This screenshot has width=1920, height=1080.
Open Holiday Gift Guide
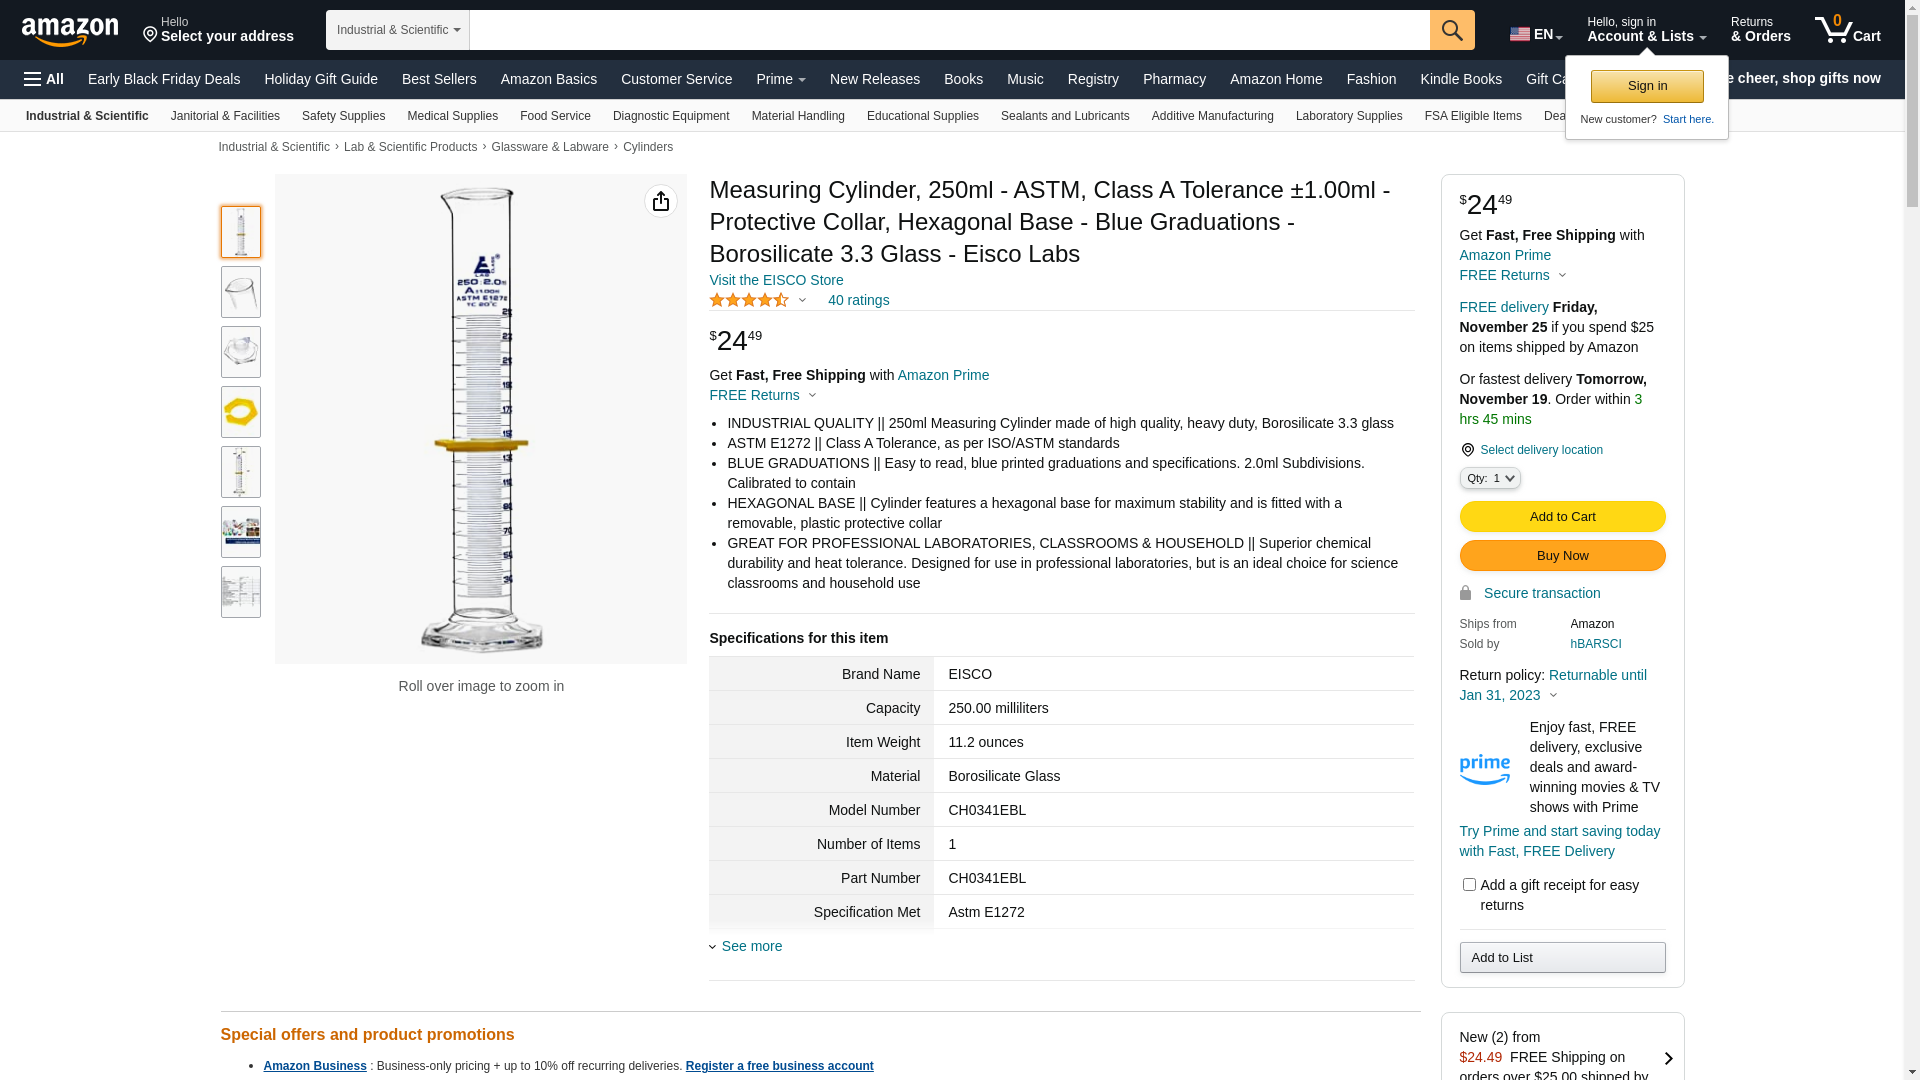click(x=321, y=79)
